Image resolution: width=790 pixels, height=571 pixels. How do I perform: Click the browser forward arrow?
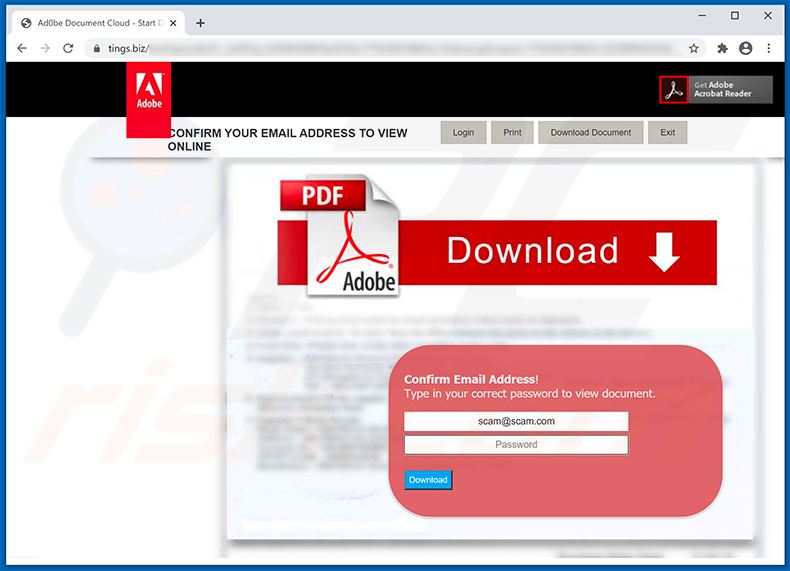[45, 48]
